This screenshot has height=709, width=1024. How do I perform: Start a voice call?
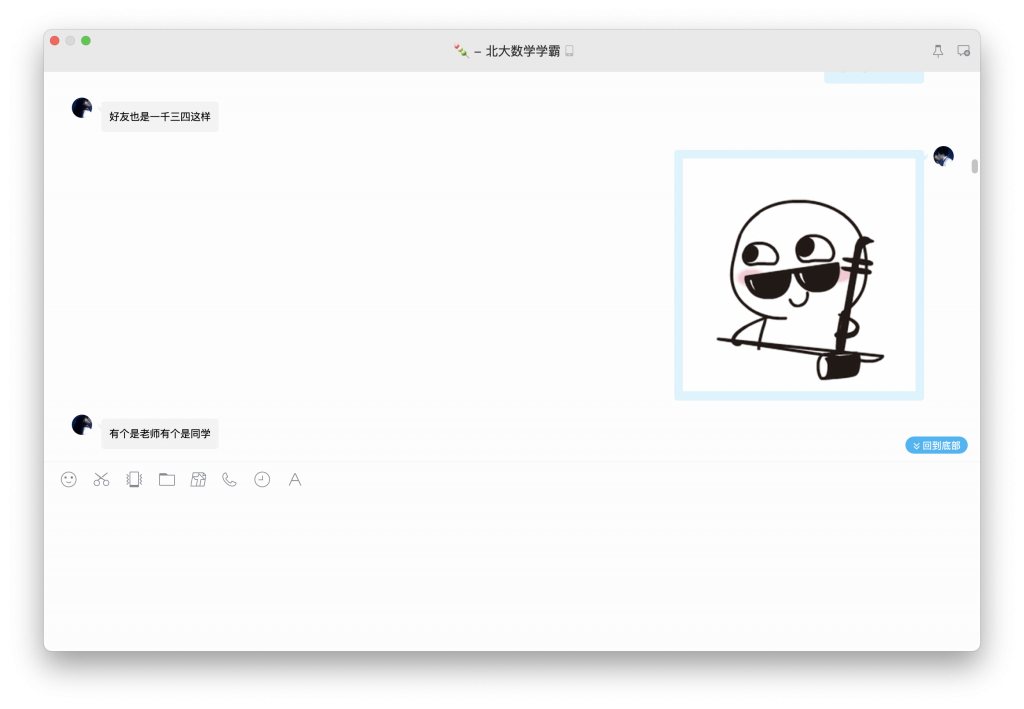[x=229, y=479]
